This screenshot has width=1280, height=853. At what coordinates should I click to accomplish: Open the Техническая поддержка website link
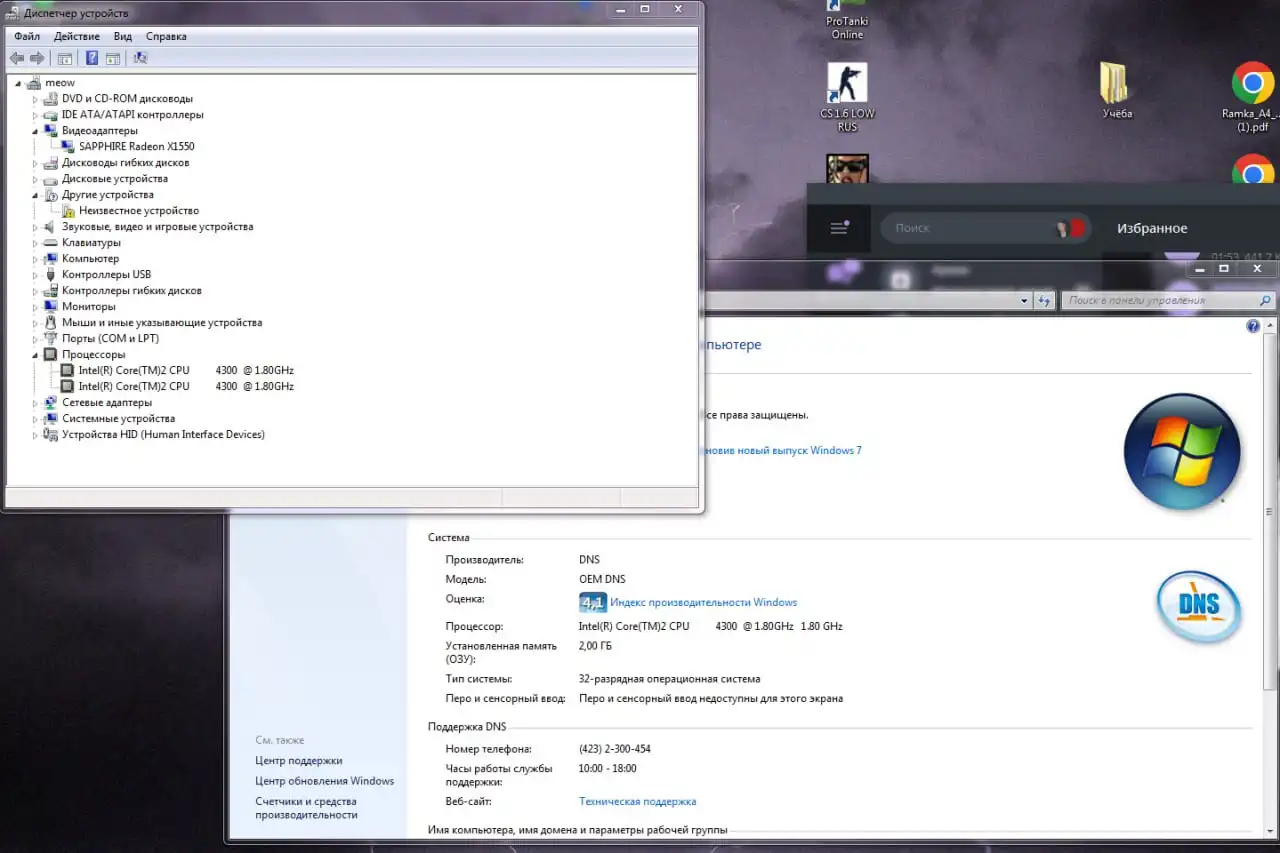tap(638, 801)
